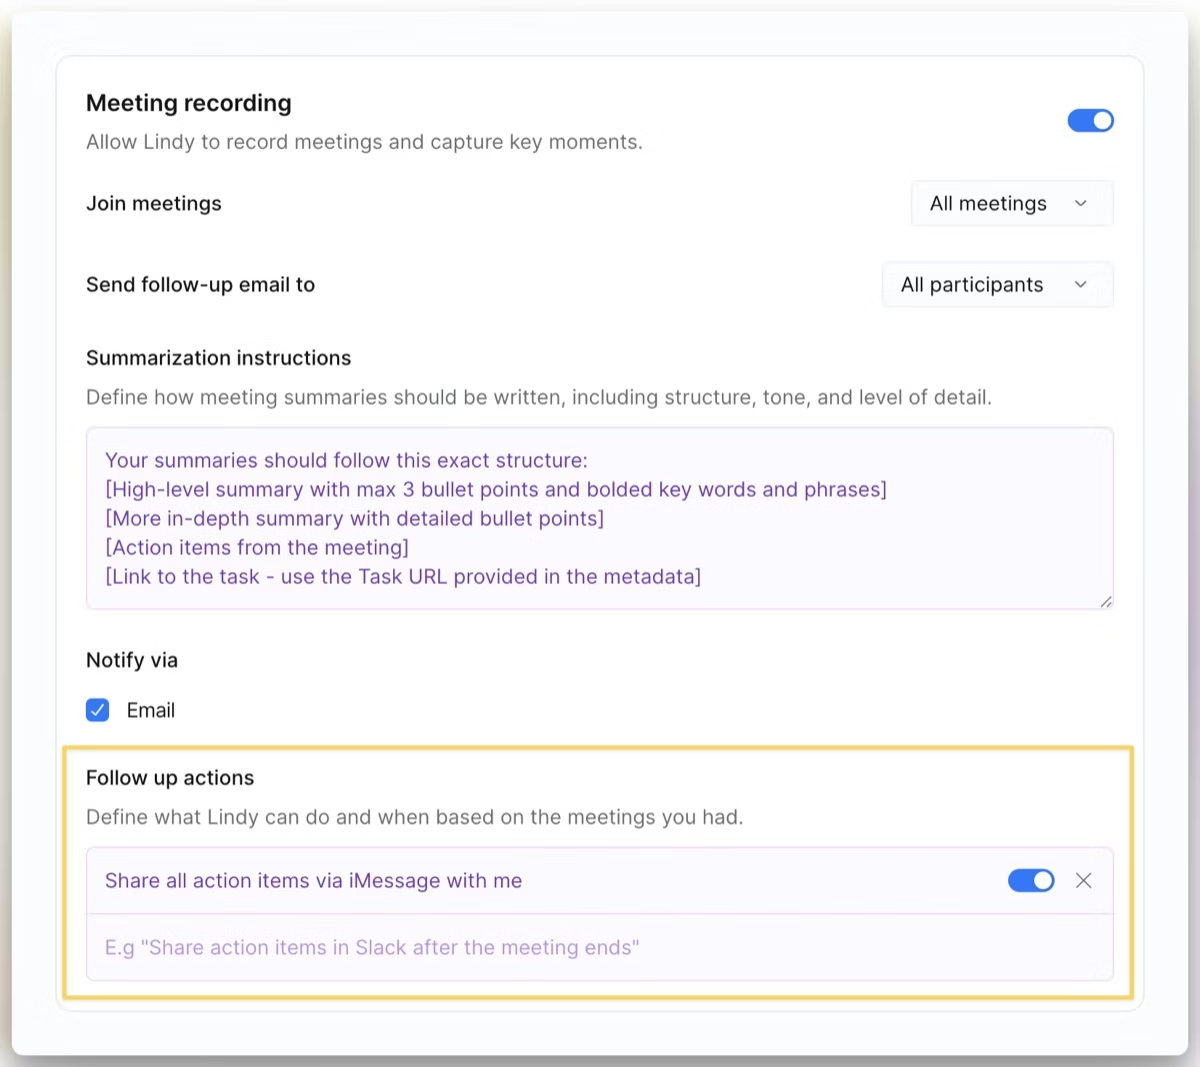The height and width of the screenshot is (1067, 1200).
Task: Expand the chevron on the Join meetings selector
Action: [1081, 203]
